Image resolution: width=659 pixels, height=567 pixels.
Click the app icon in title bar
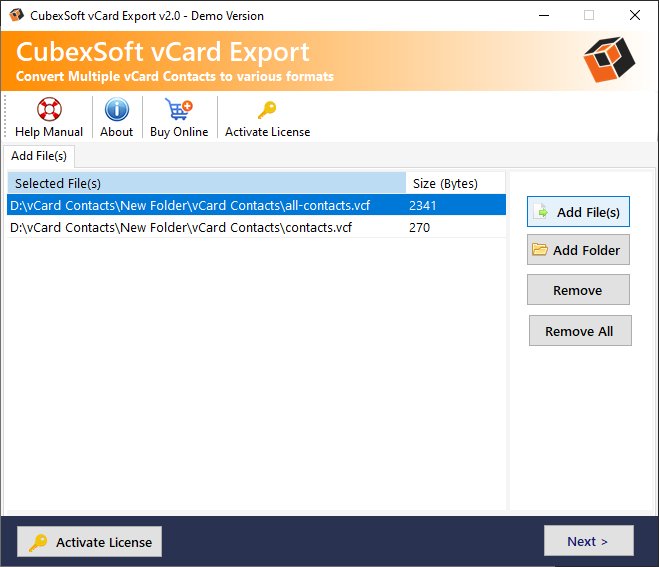pos(16,15)
